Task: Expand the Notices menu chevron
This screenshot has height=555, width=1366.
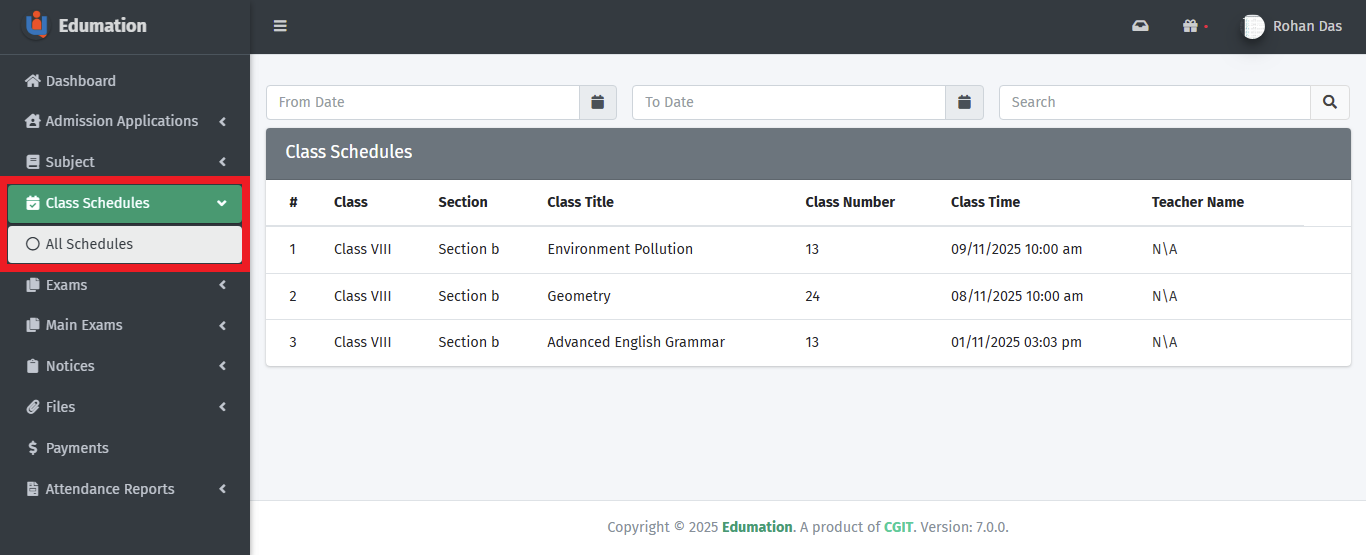Action: tap(222, 366)
